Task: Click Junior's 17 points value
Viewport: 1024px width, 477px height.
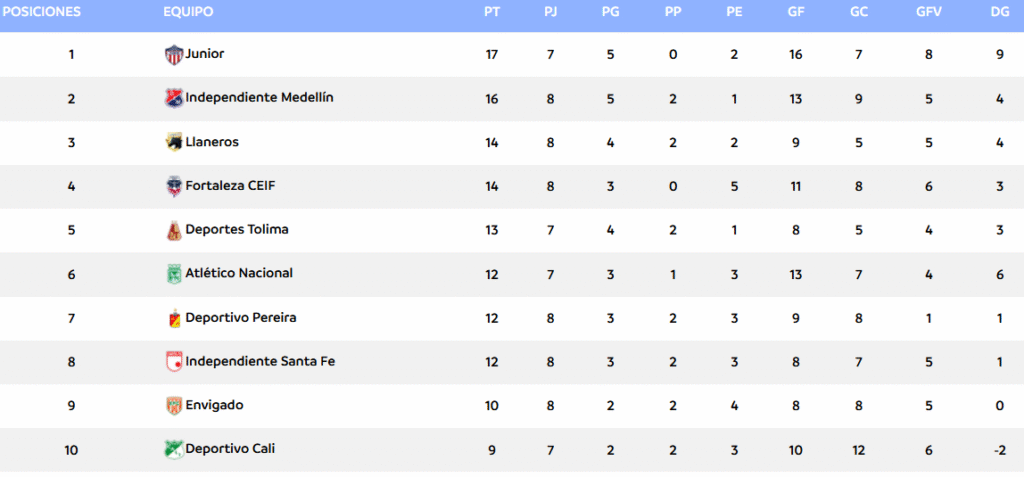Action: [x=492, y=55]
